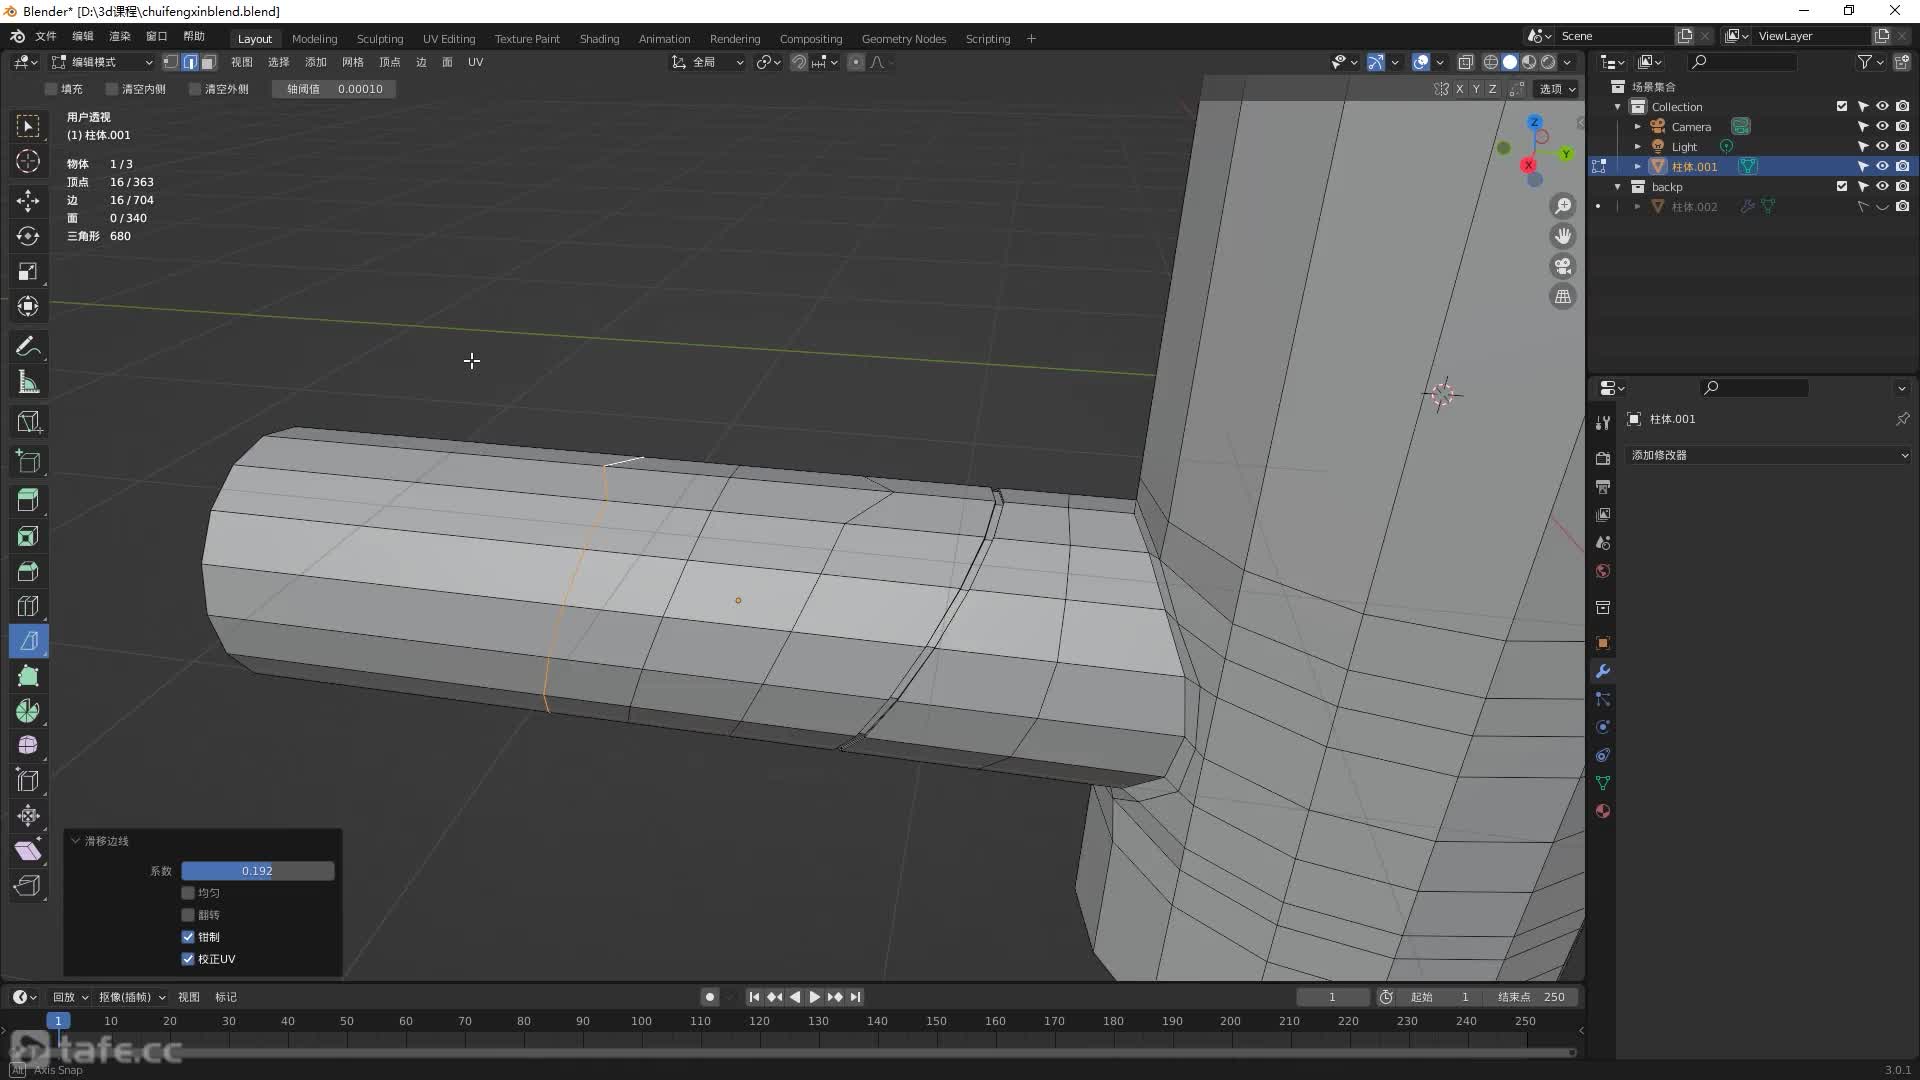Screen dimensions: 1920x1080
Task: Select the Loop Cut tool
Action: [x=28, y=606]
